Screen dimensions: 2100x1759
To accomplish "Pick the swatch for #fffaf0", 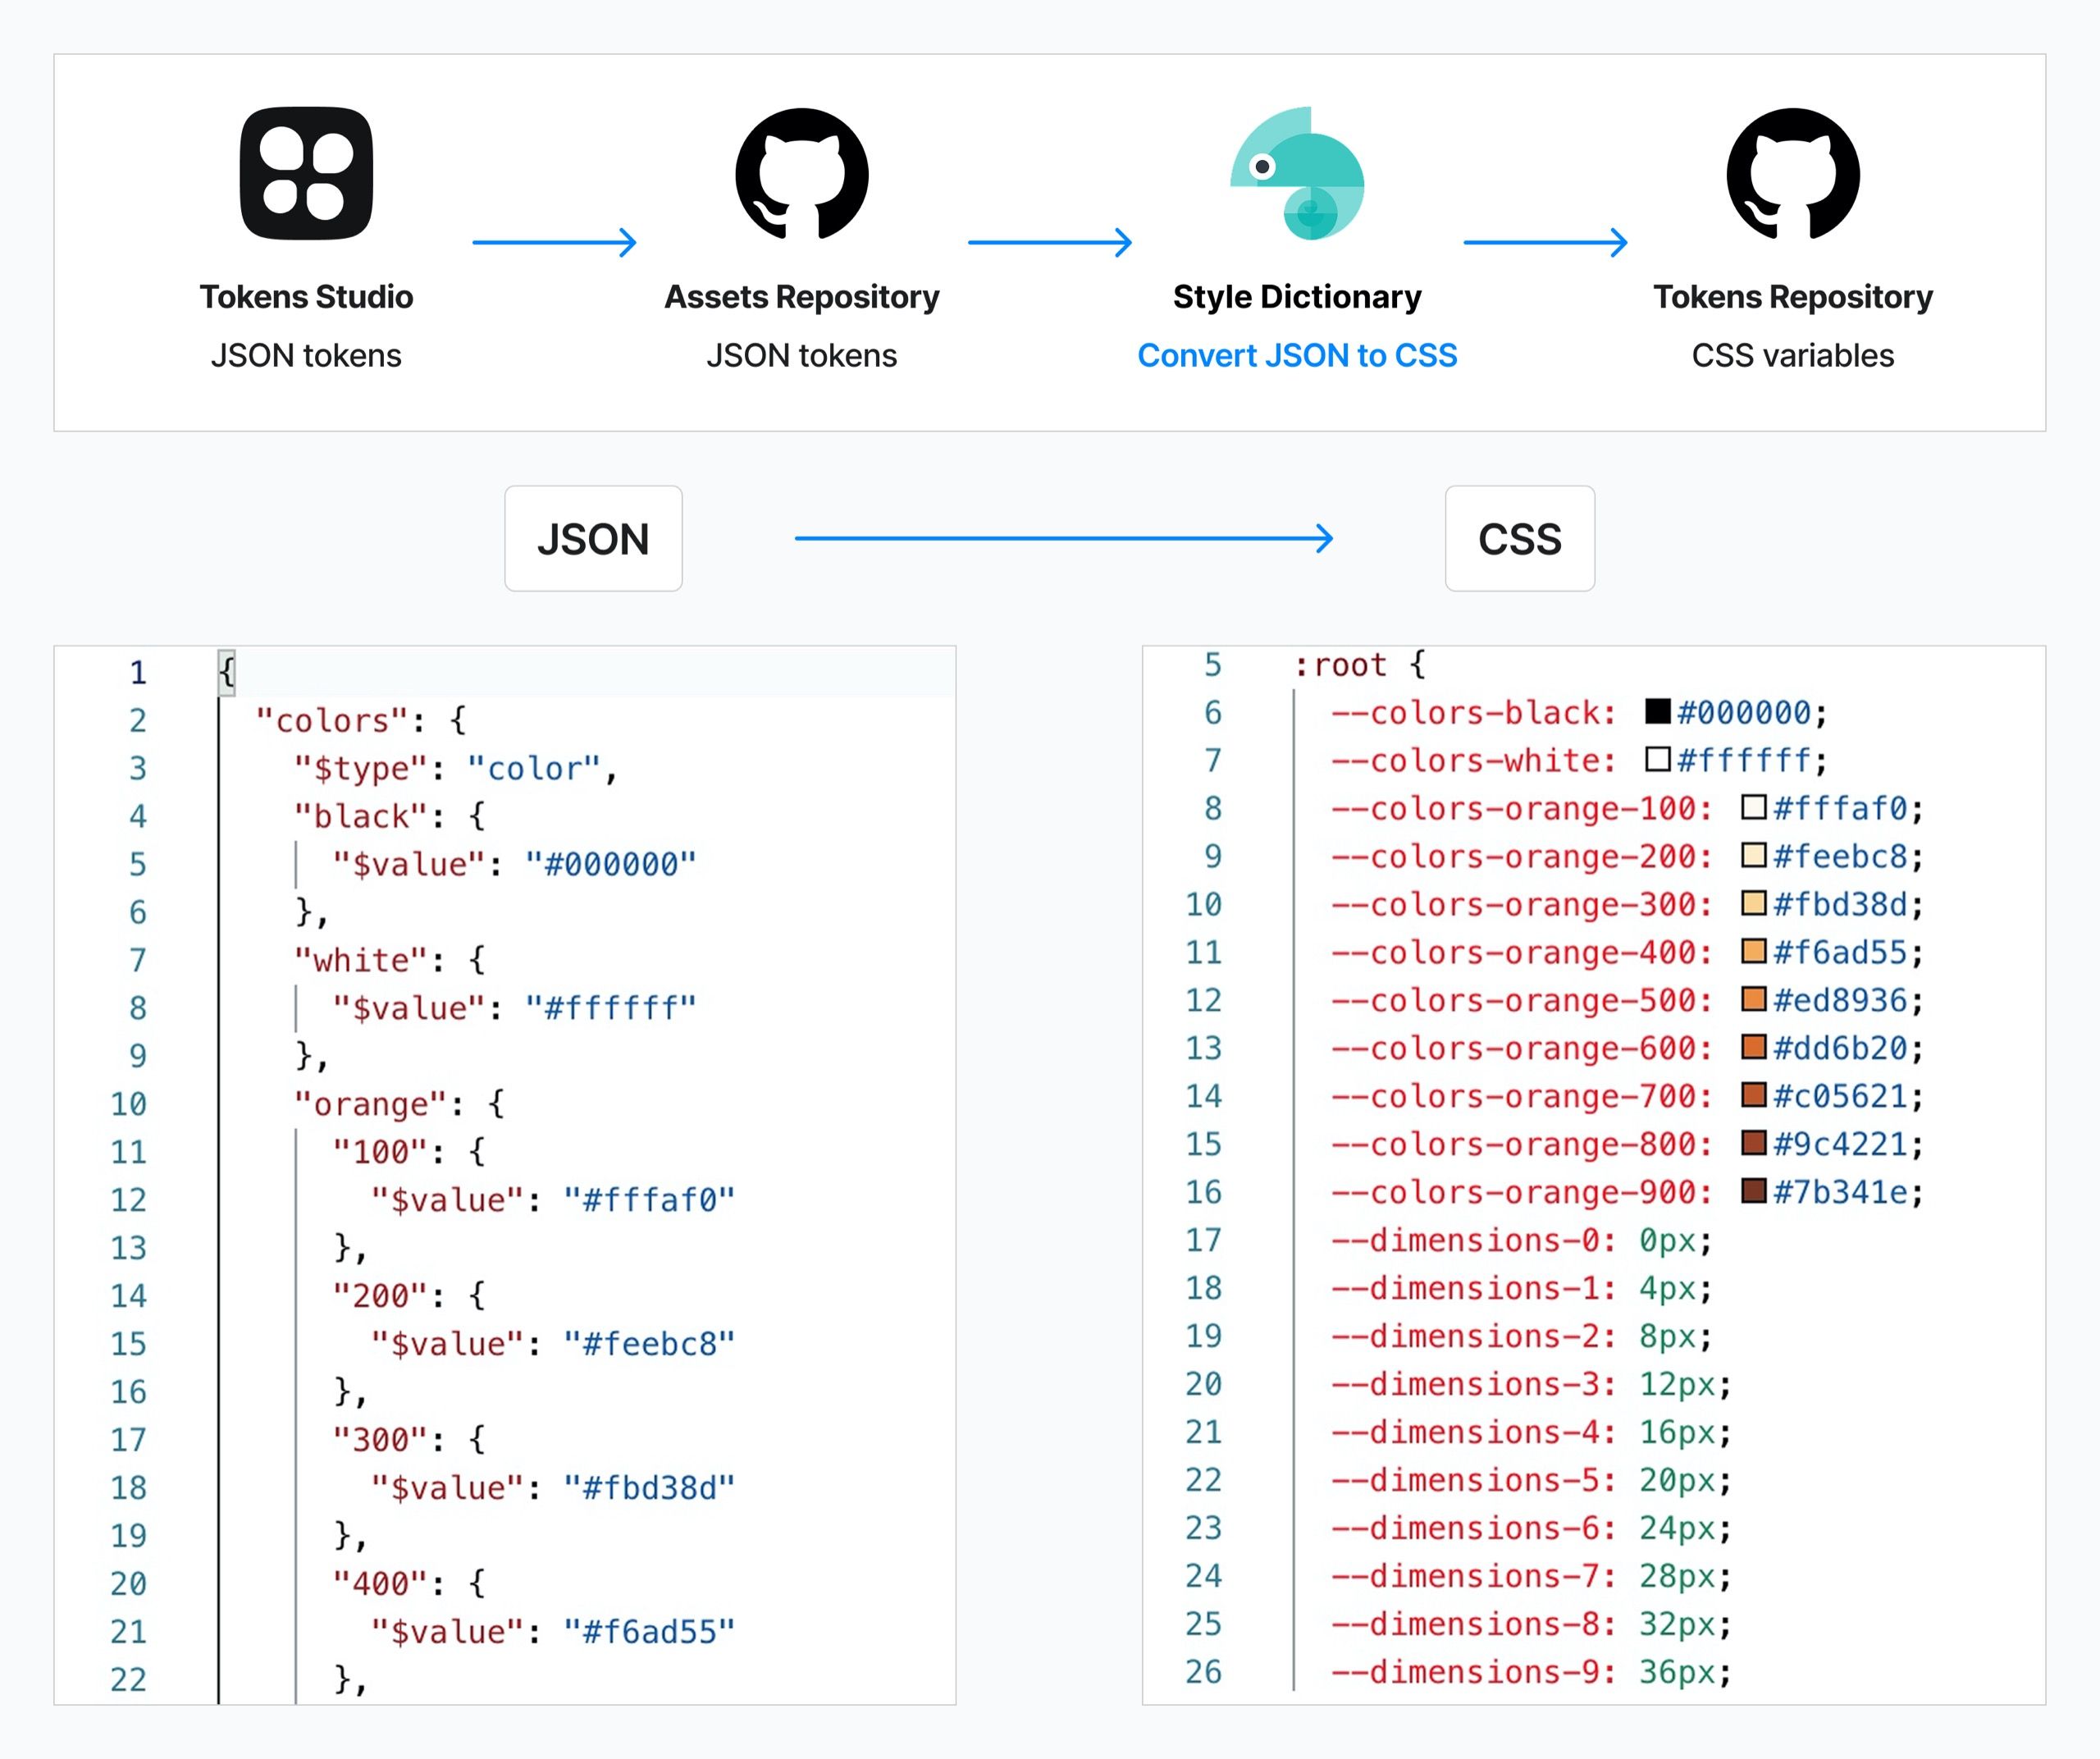I will point(1754,807).
